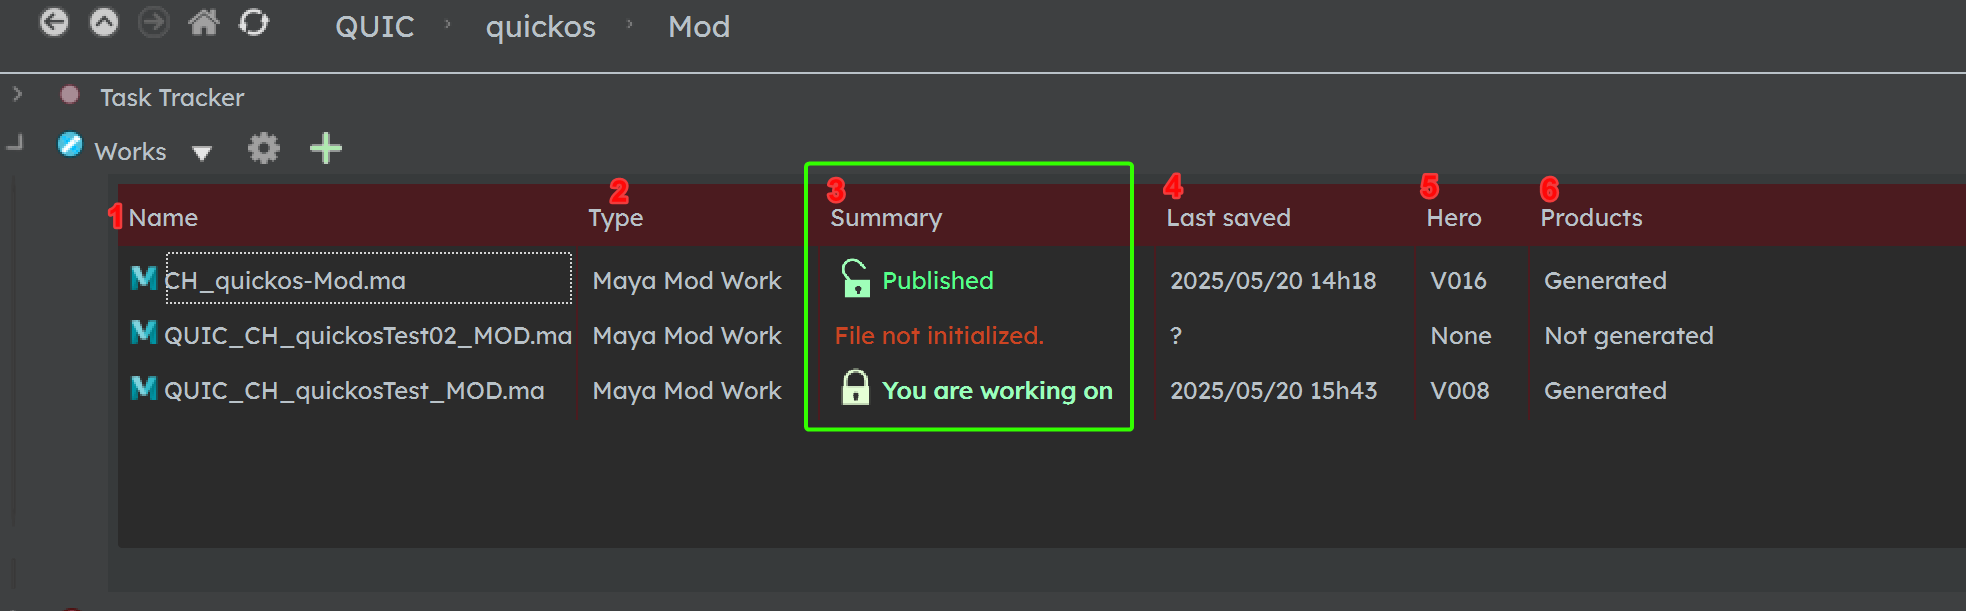Click the back navigation arrow icon
Viewport: 1966px width, 611px height.
[x=54, y=22]
